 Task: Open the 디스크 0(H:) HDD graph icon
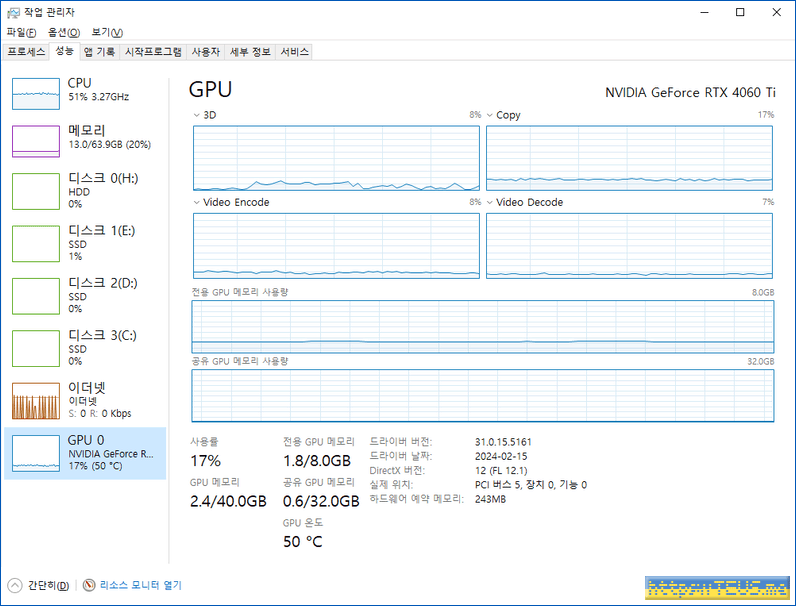click(36, 190)
